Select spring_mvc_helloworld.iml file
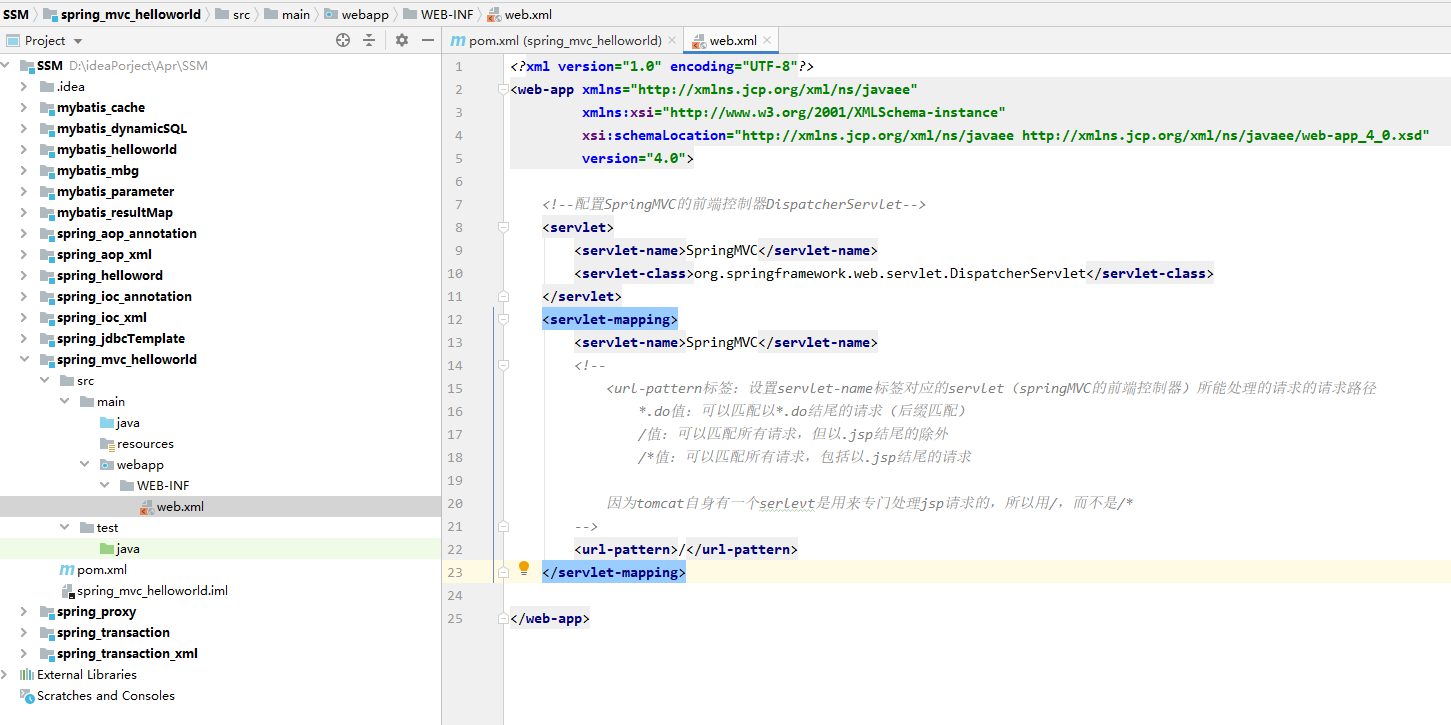1451x725 pixels. 152,591
